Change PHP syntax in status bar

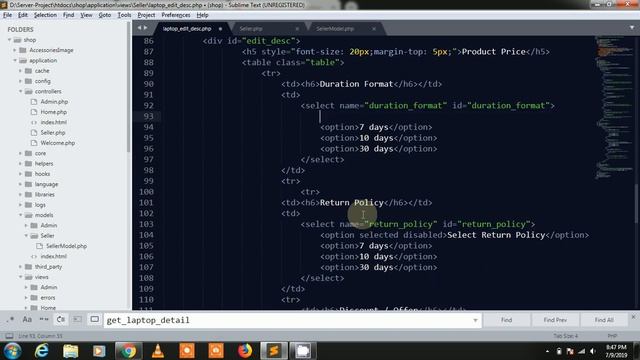612,336
